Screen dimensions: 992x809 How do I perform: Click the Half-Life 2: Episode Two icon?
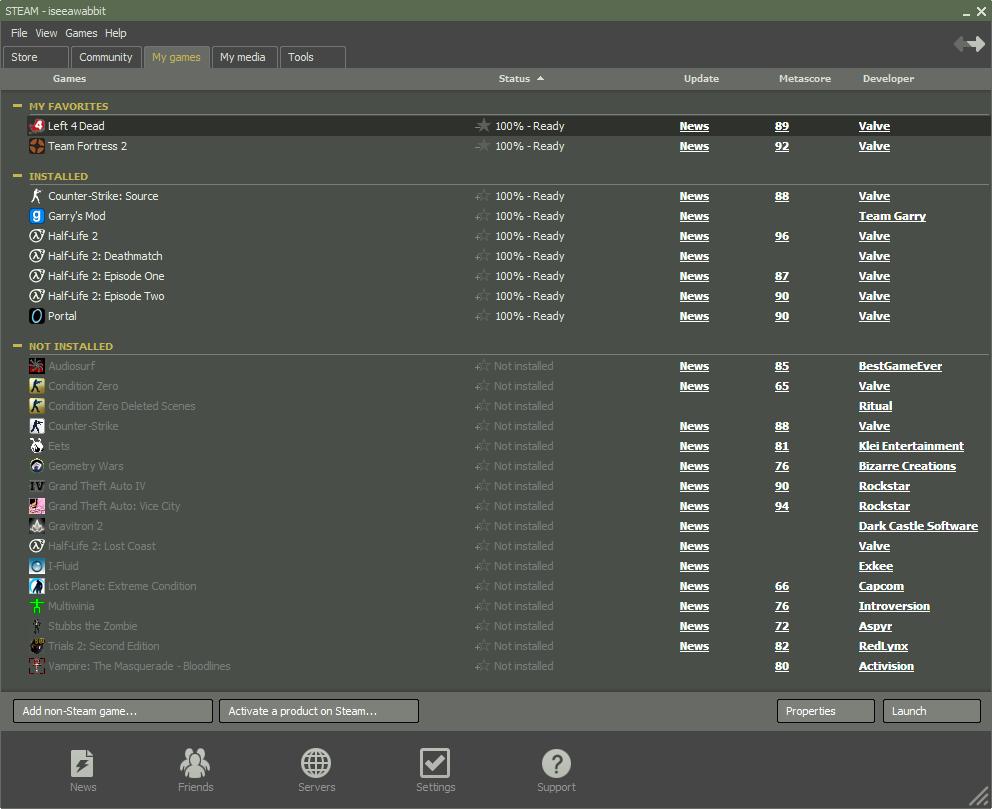37,296
